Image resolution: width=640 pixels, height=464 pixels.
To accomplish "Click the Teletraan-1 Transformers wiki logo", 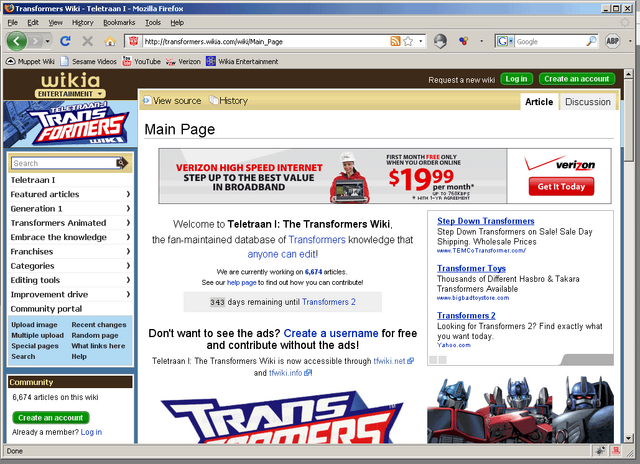I will click(70, 124).
